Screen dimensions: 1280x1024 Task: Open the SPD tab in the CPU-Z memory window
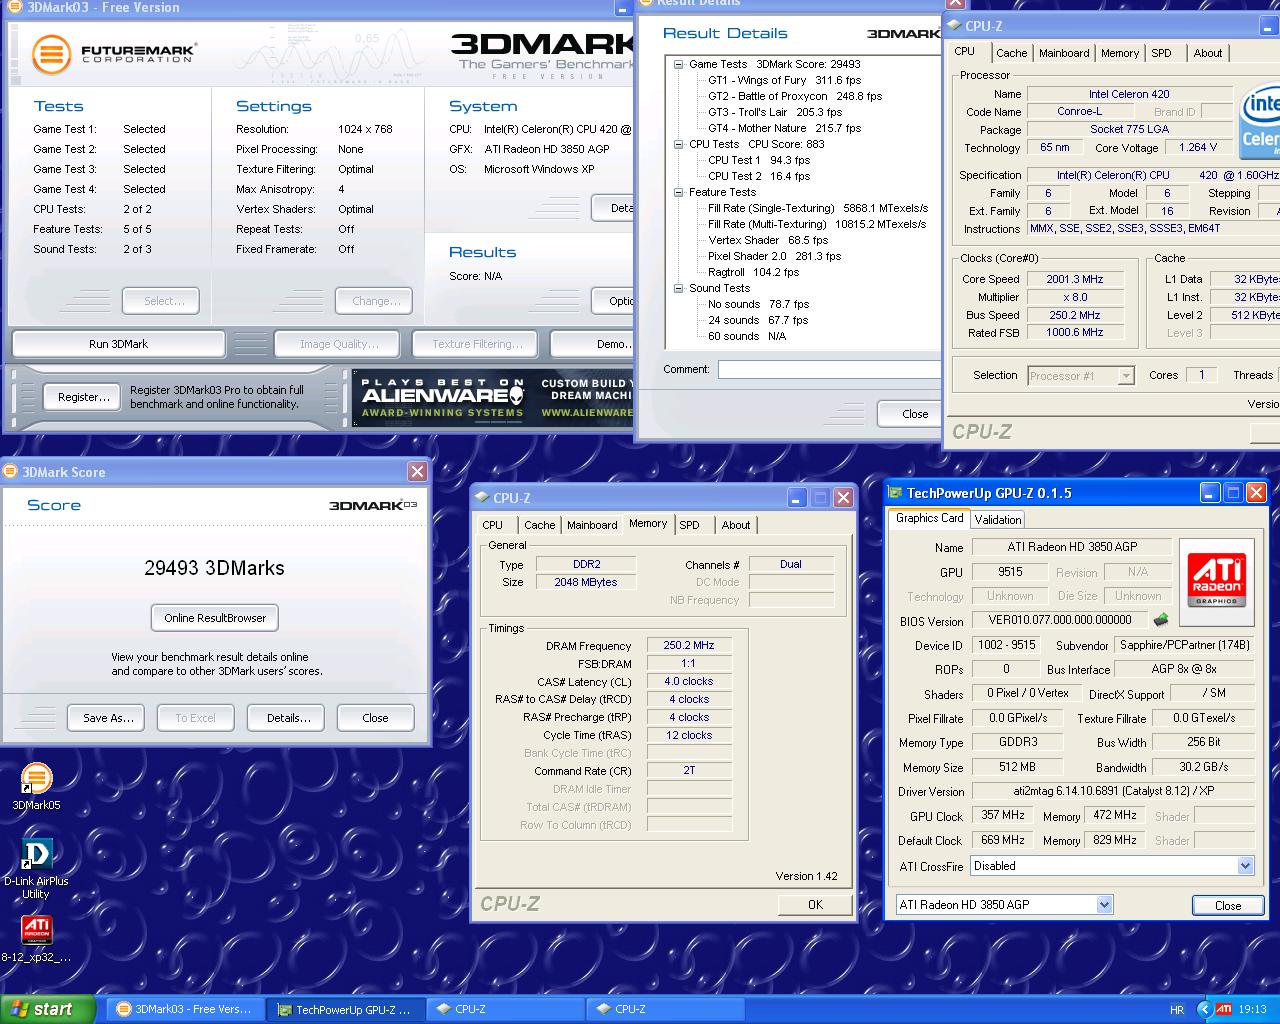[x=690, y=525]
